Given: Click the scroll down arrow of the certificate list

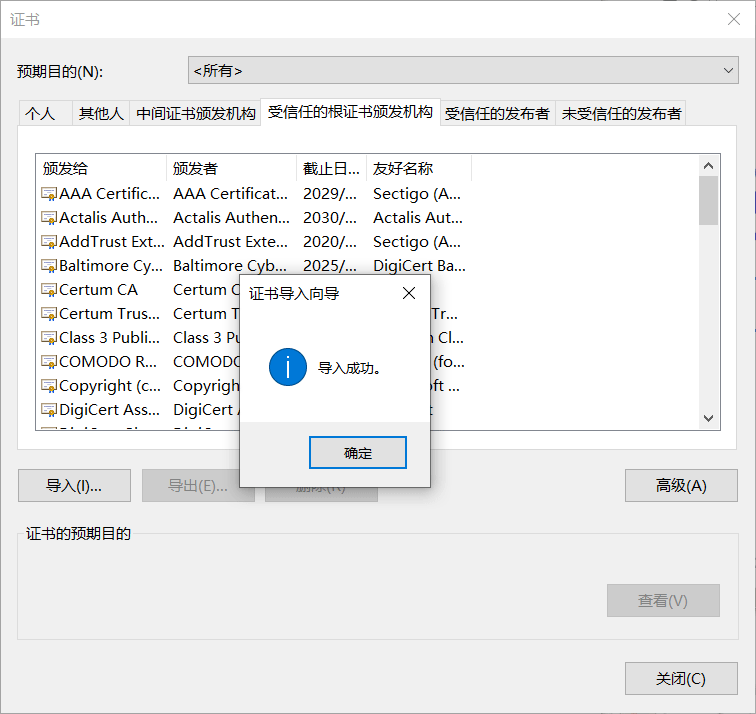Looking at the screenshot, I should coord(708,418).
